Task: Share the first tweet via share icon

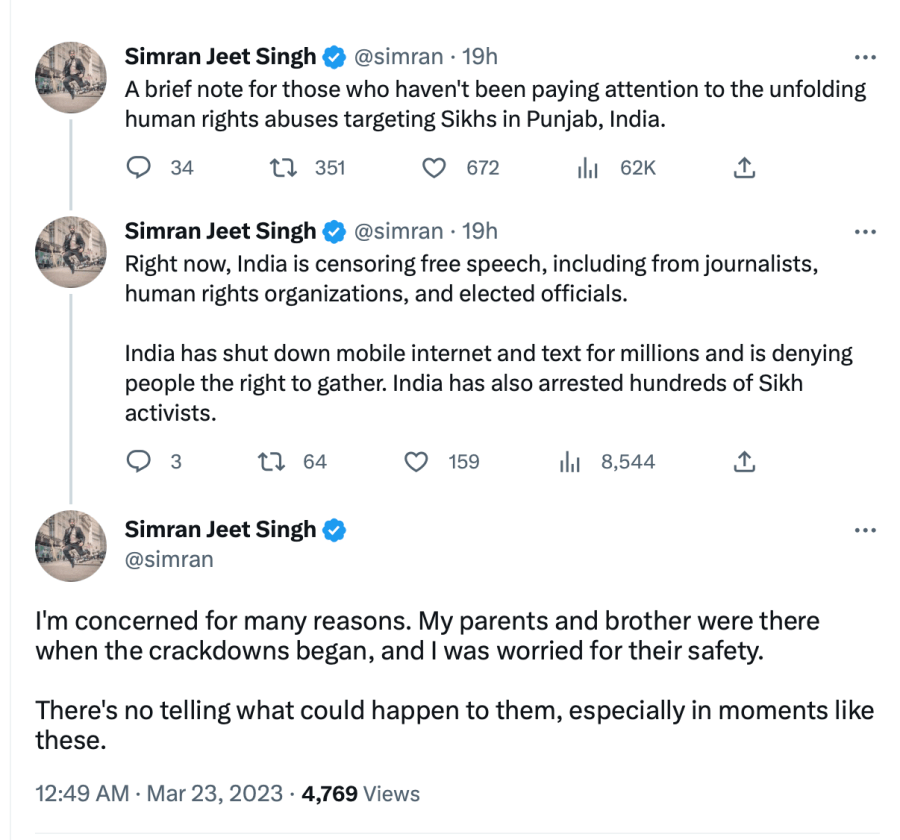Action: pyautogui.click(x=743, y=168)
